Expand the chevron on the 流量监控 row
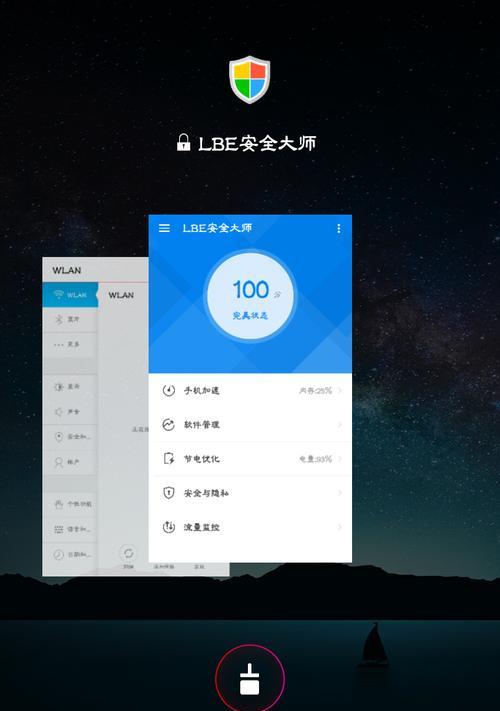 [x=340, y=527]
